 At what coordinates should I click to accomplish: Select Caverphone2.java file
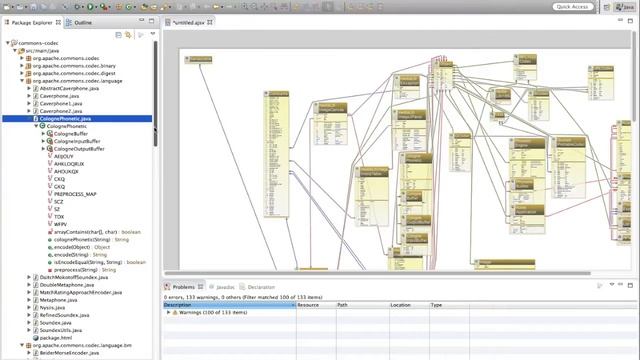(x=61, y=111)
